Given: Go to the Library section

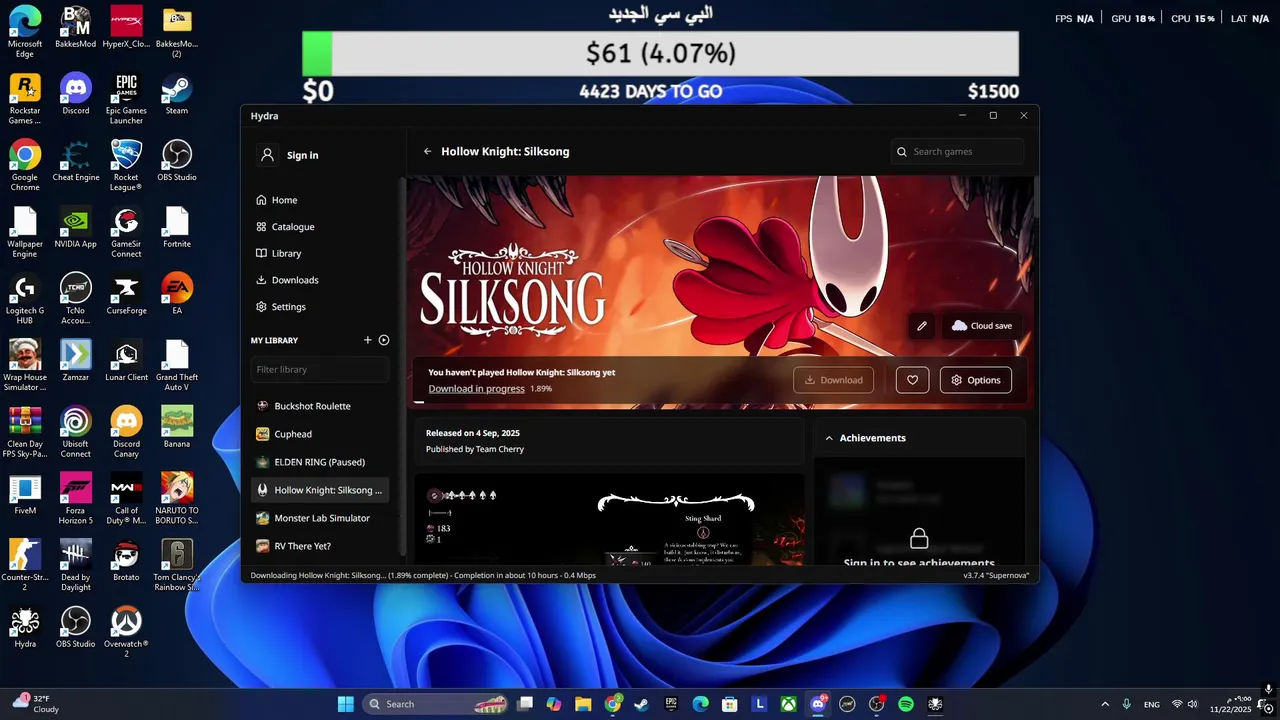Looking at the screenshot, I should (x=279, y=254).
